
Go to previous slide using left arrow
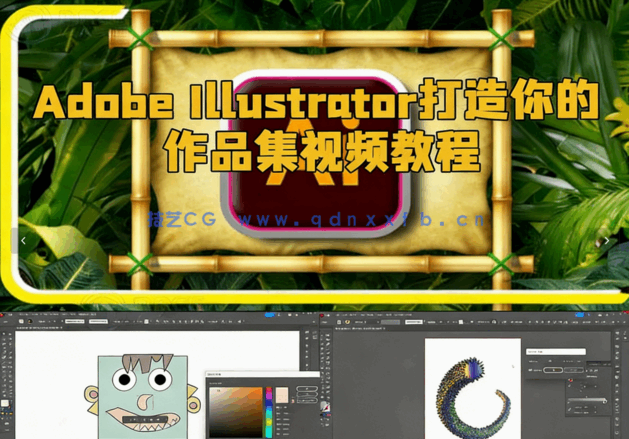(x=23, y=240)
